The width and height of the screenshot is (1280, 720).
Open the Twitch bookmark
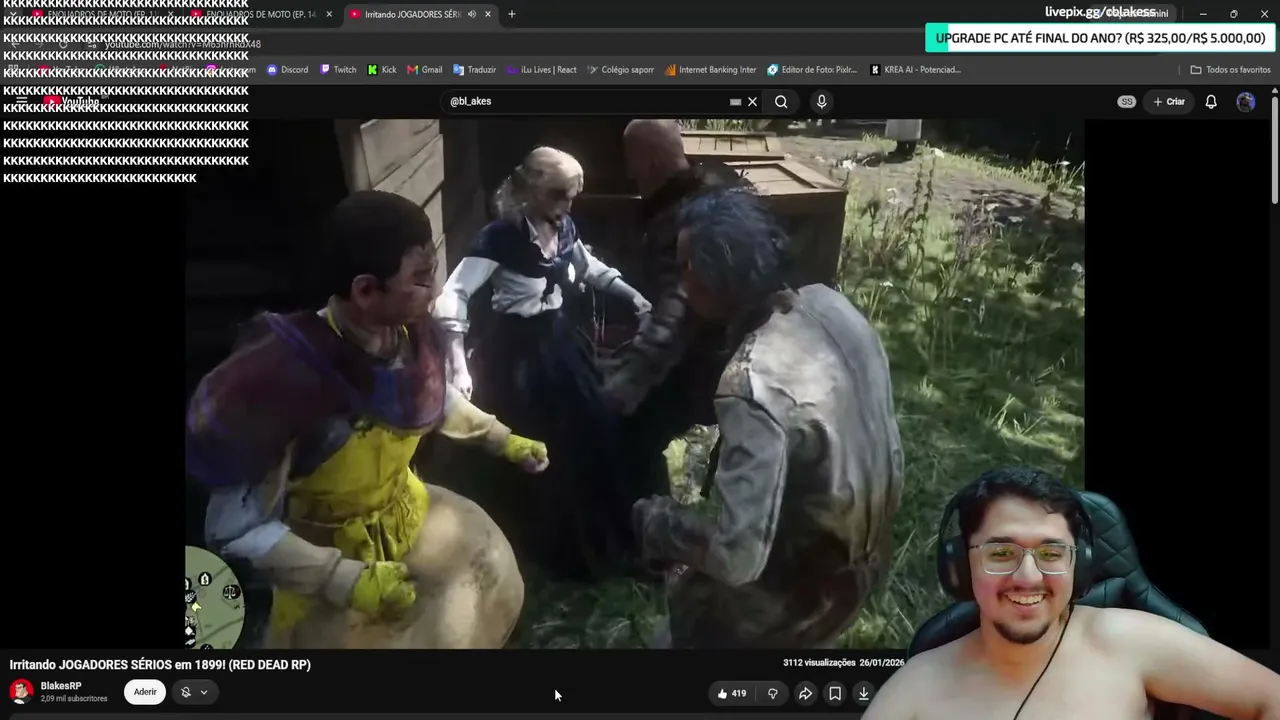[338, 70]
